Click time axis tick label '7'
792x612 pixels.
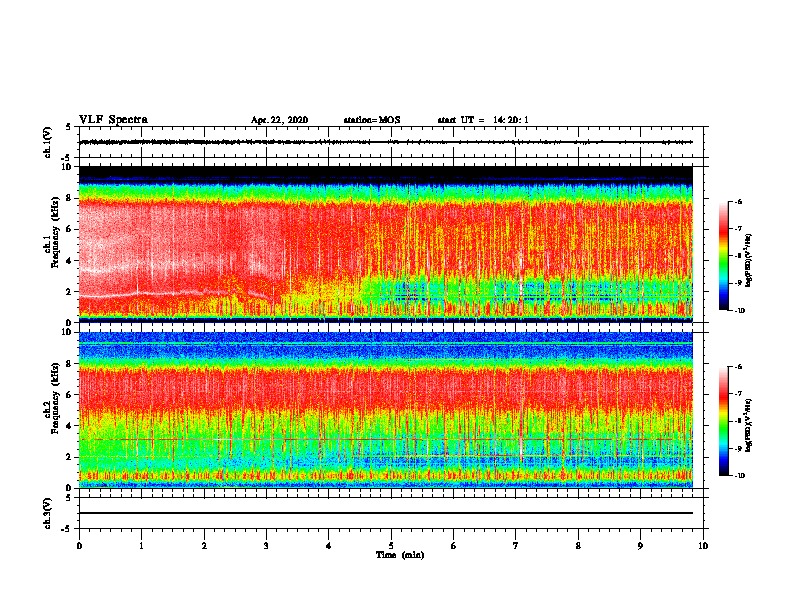point(516,546)
